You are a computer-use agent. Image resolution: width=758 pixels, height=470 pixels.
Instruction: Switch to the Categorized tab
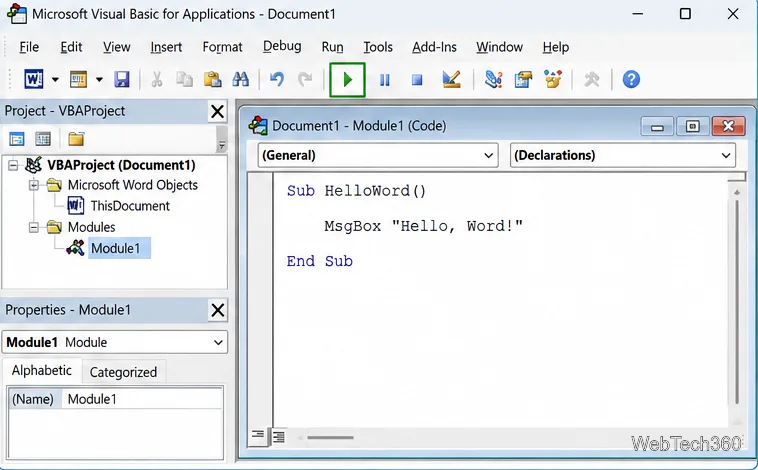(x=123, y=372)
